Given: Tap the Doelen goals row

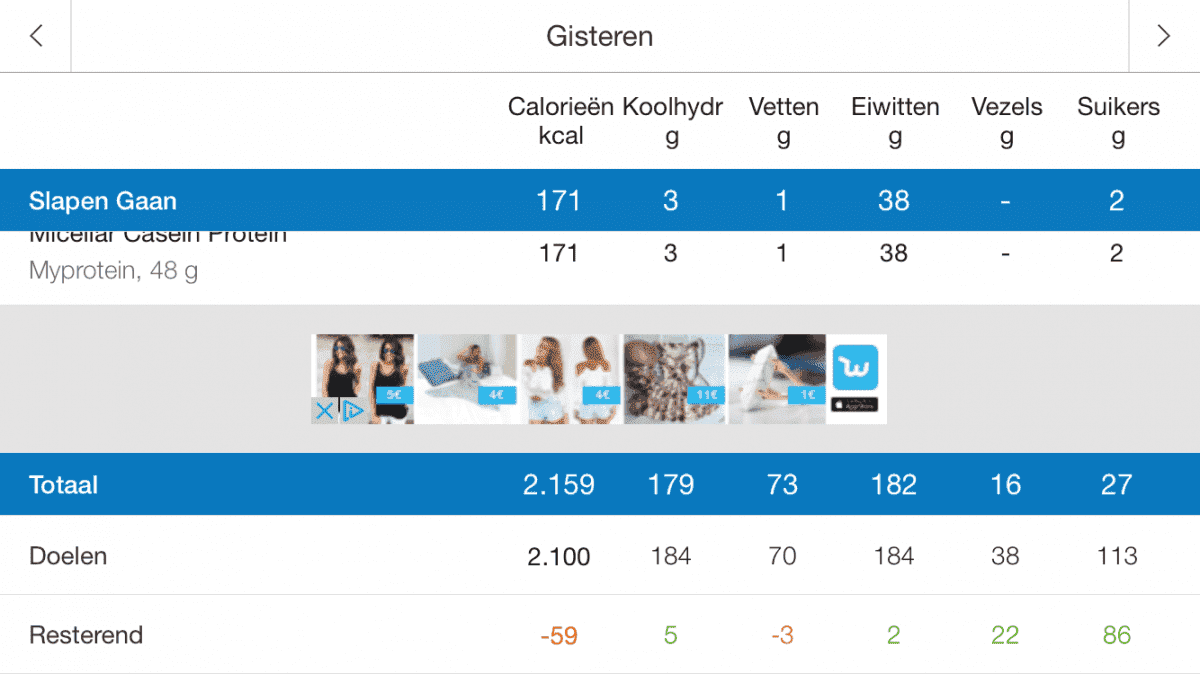Looking at the screenshot, I should coord(68,556).
